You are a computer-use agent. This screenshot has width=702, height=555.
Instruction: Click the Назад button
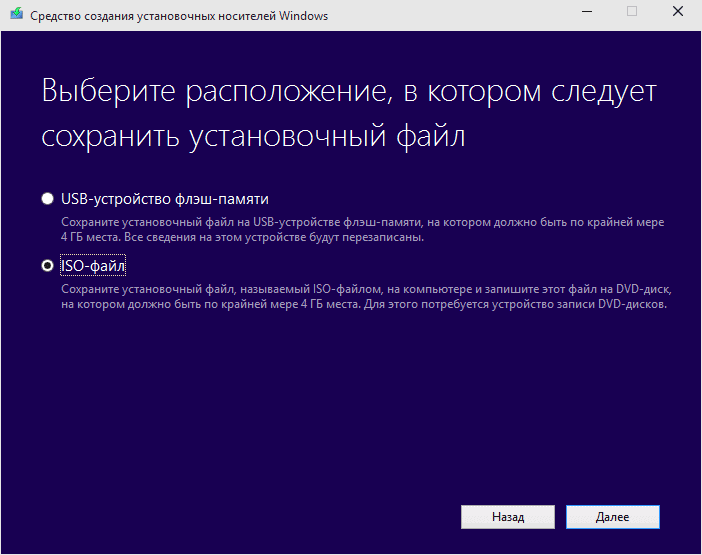[508, 517]
